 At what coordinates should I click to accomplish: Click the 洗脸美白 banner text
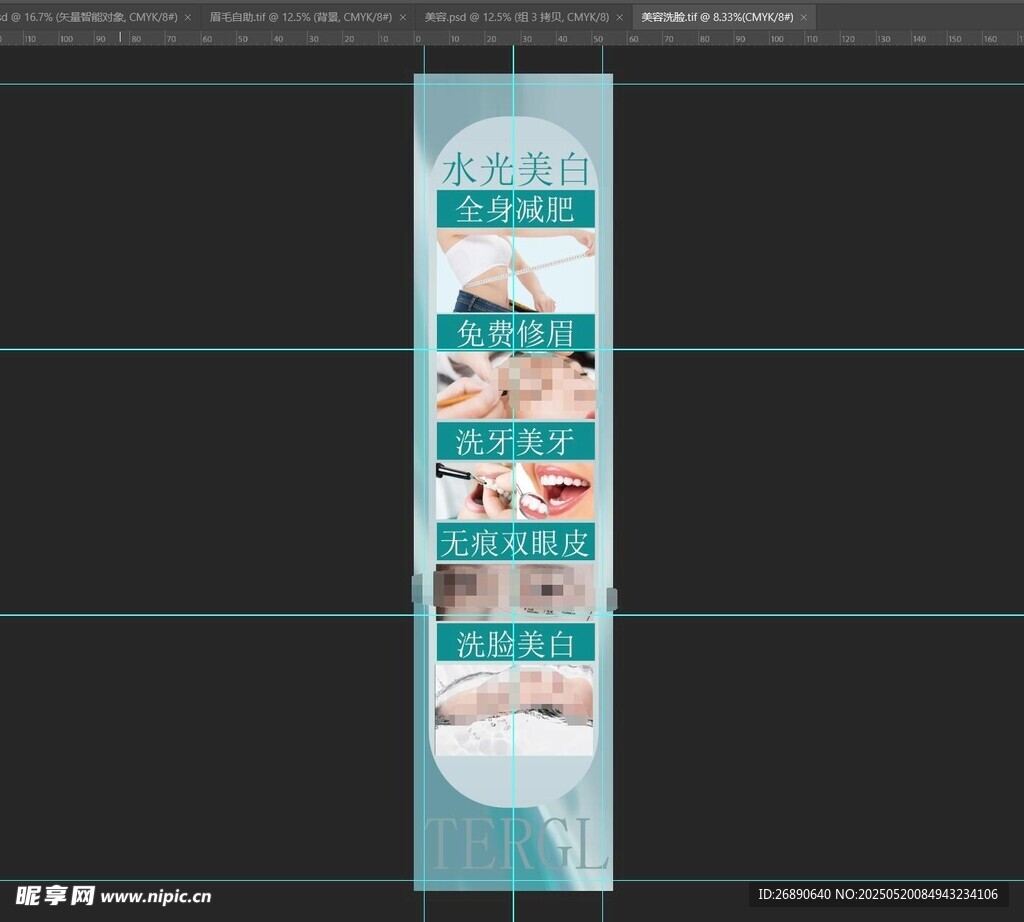click(x=515, y=644)
